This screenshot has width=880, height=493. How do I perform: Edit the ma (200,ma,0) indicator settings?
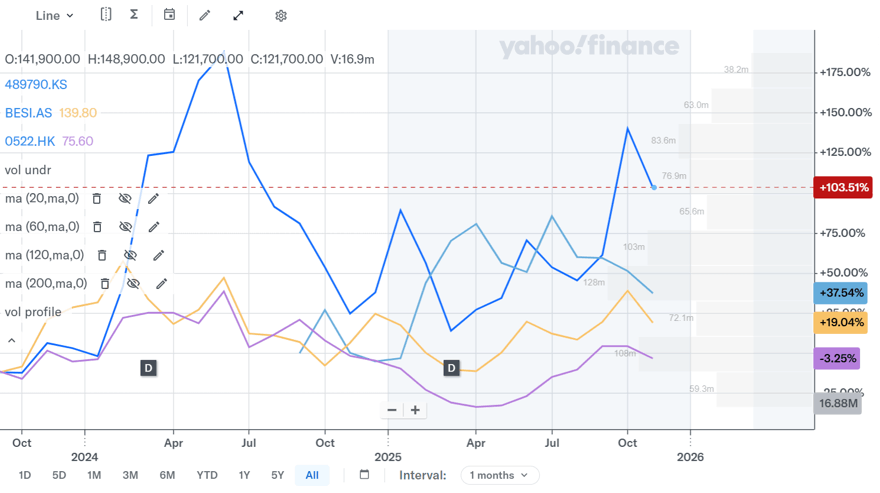click(161, 284)
